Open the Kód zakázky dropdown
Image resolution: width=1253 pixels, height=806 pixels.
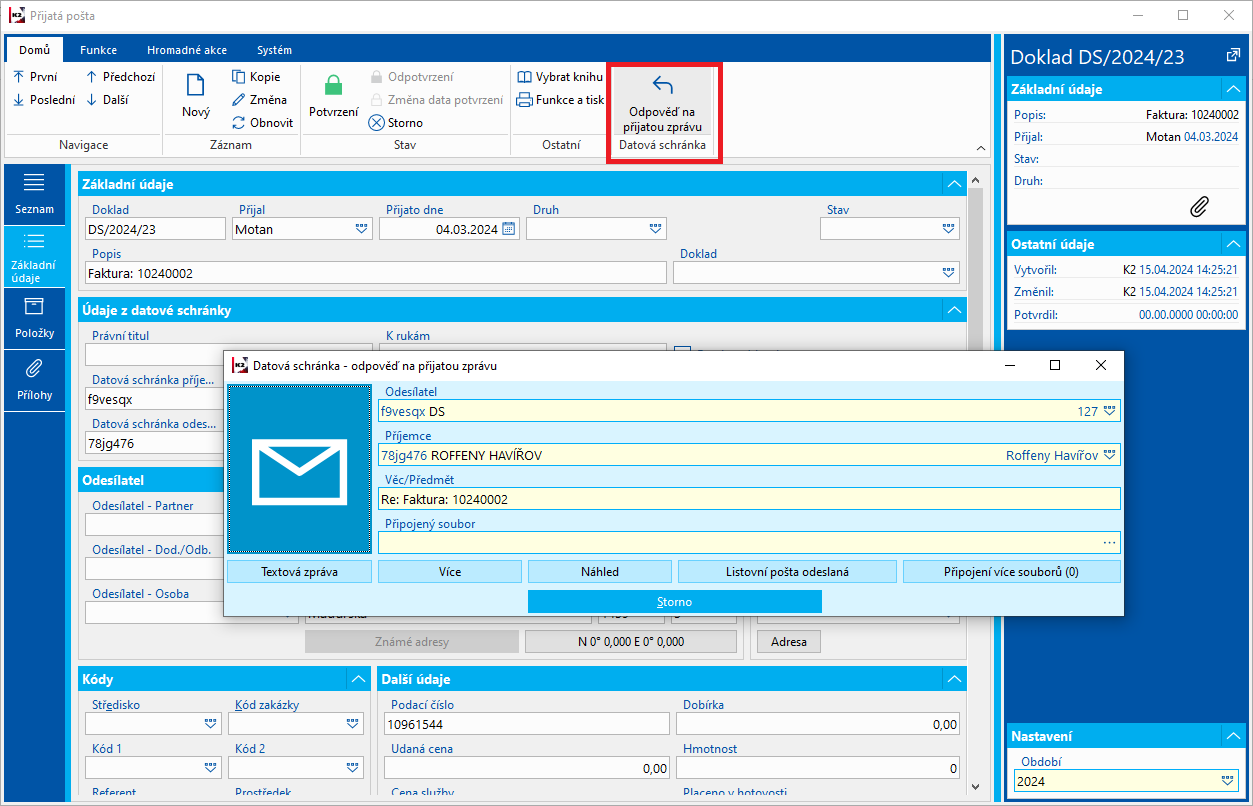(x=352, y=723)
